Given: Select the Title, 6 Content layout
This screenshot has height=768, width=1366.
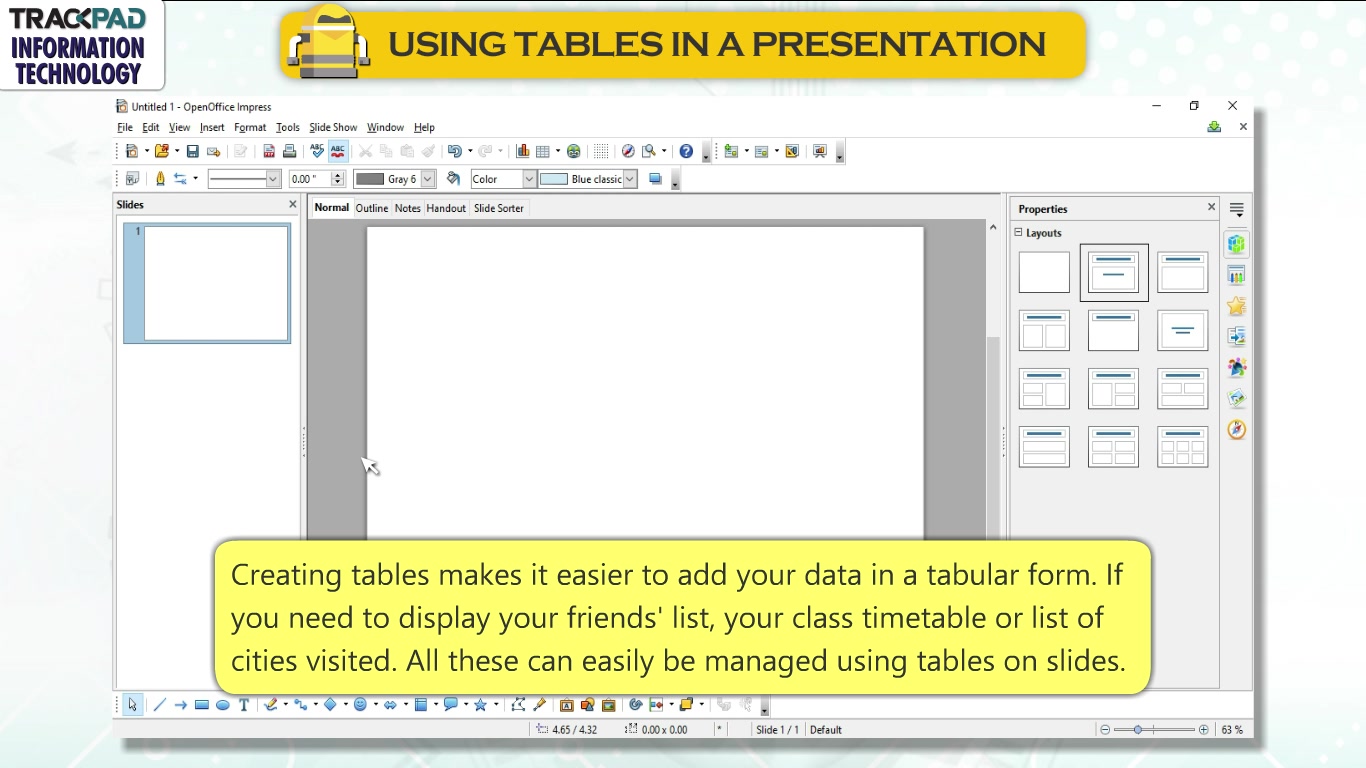Looking at the screenshot, I should (x=1183, y=447).
